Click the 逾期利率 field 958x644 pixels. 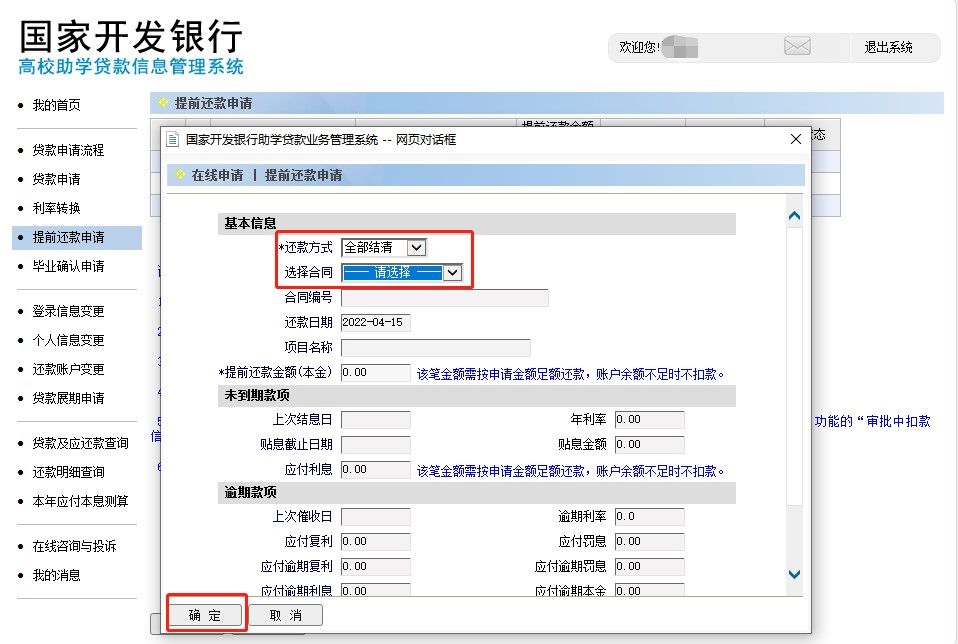pos(649,517)
